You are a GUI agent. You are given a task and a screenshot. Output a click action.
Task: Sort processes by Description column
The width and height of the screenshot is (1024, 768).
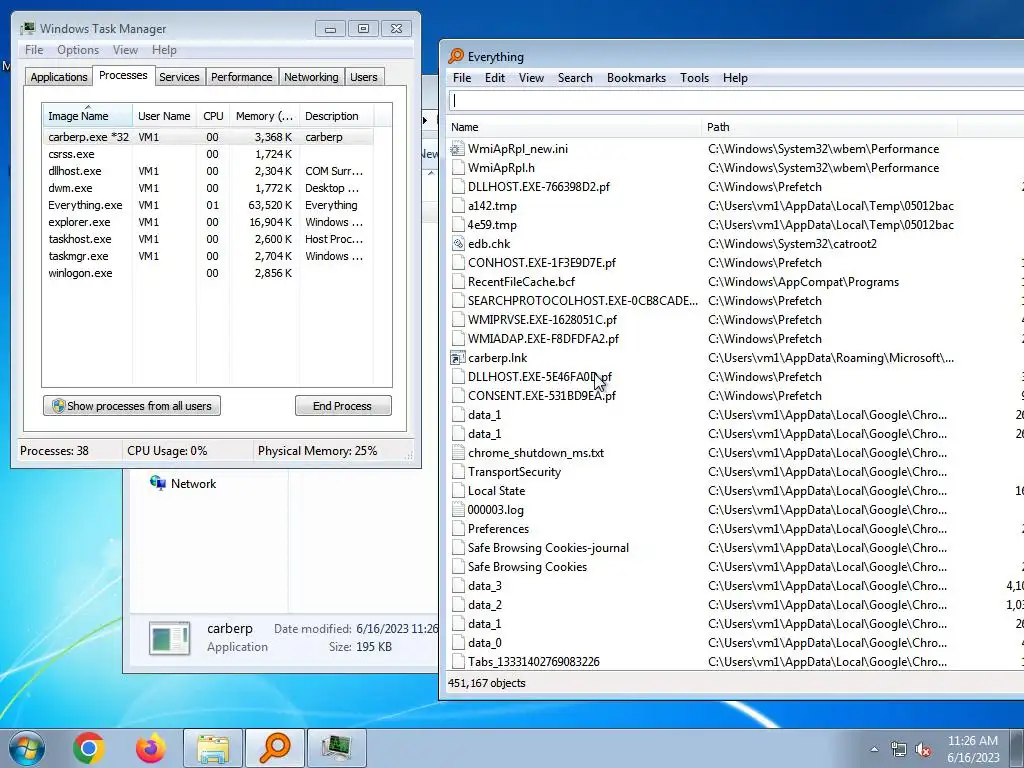pos(336,116)
